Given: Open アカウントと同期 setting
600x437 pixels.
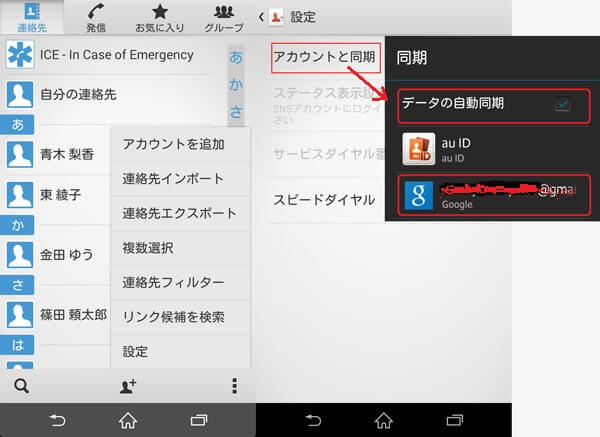Looking at the screenshot, I should (326, 57).
